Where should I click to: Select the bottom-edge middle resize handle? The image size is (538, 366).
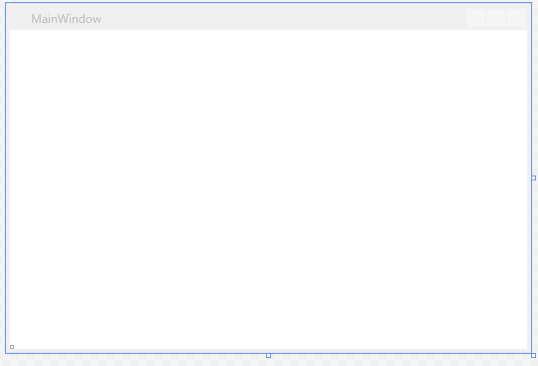pos(268,355)
